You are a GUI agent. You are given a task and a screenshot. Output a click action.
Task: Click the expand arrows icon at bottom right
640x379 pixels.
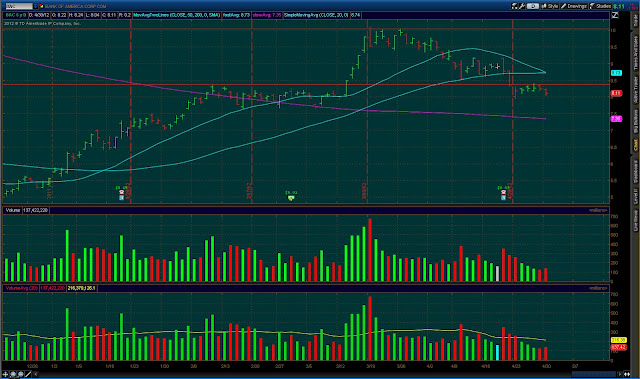627,374
